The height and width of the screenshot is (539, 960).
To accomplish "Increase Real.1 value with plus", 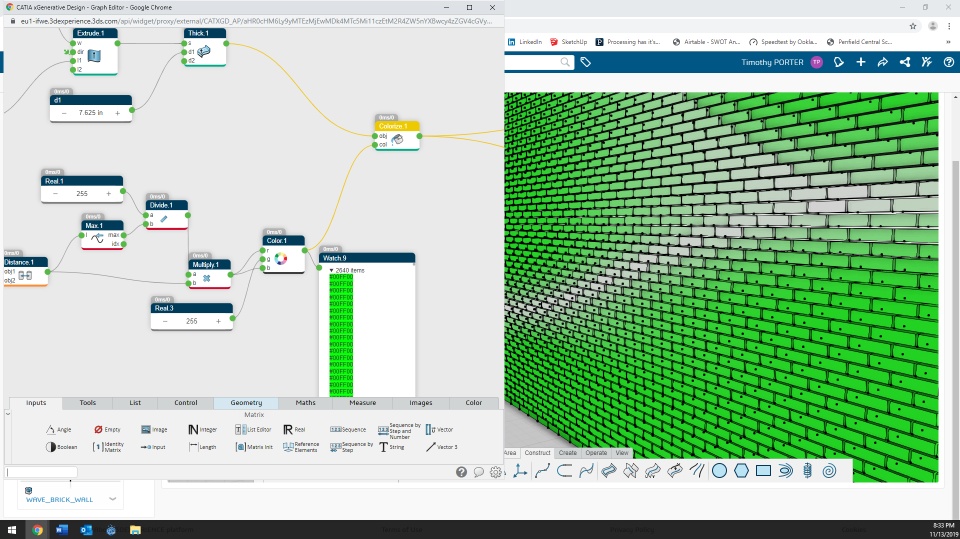I will 108,194.
